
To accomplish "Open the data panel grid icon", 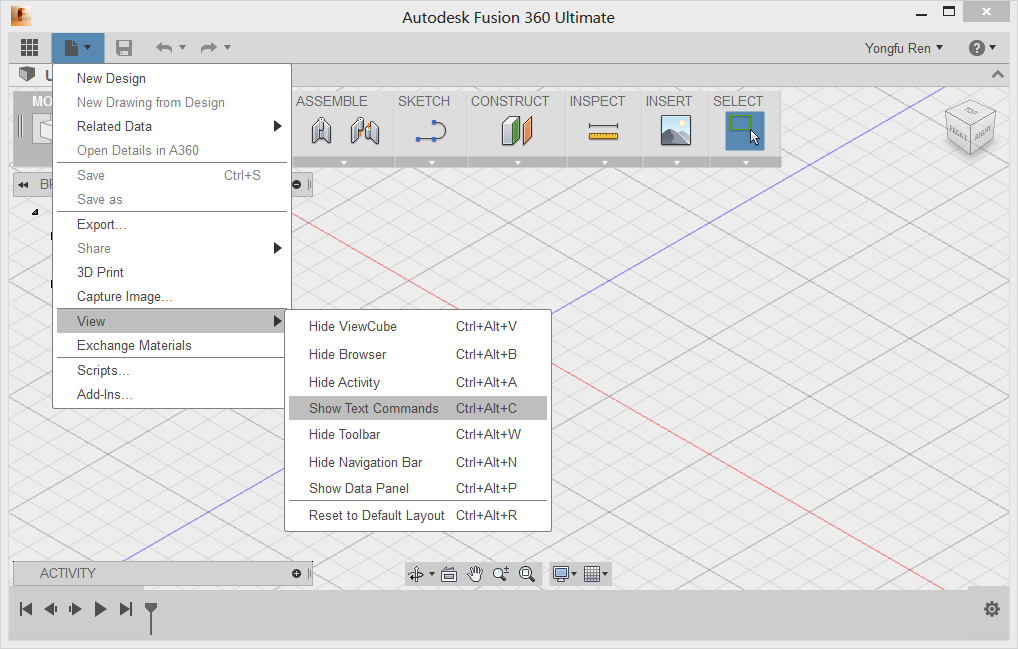I will pos(29,47).
